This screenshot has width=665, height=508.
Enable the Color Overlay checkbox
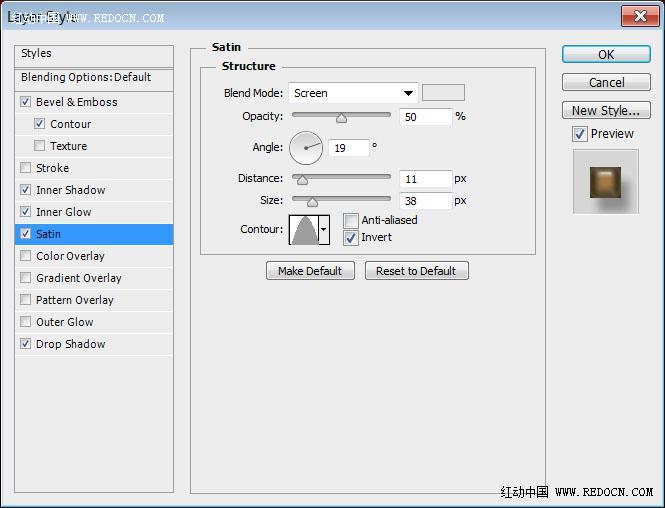coord(25,256)
